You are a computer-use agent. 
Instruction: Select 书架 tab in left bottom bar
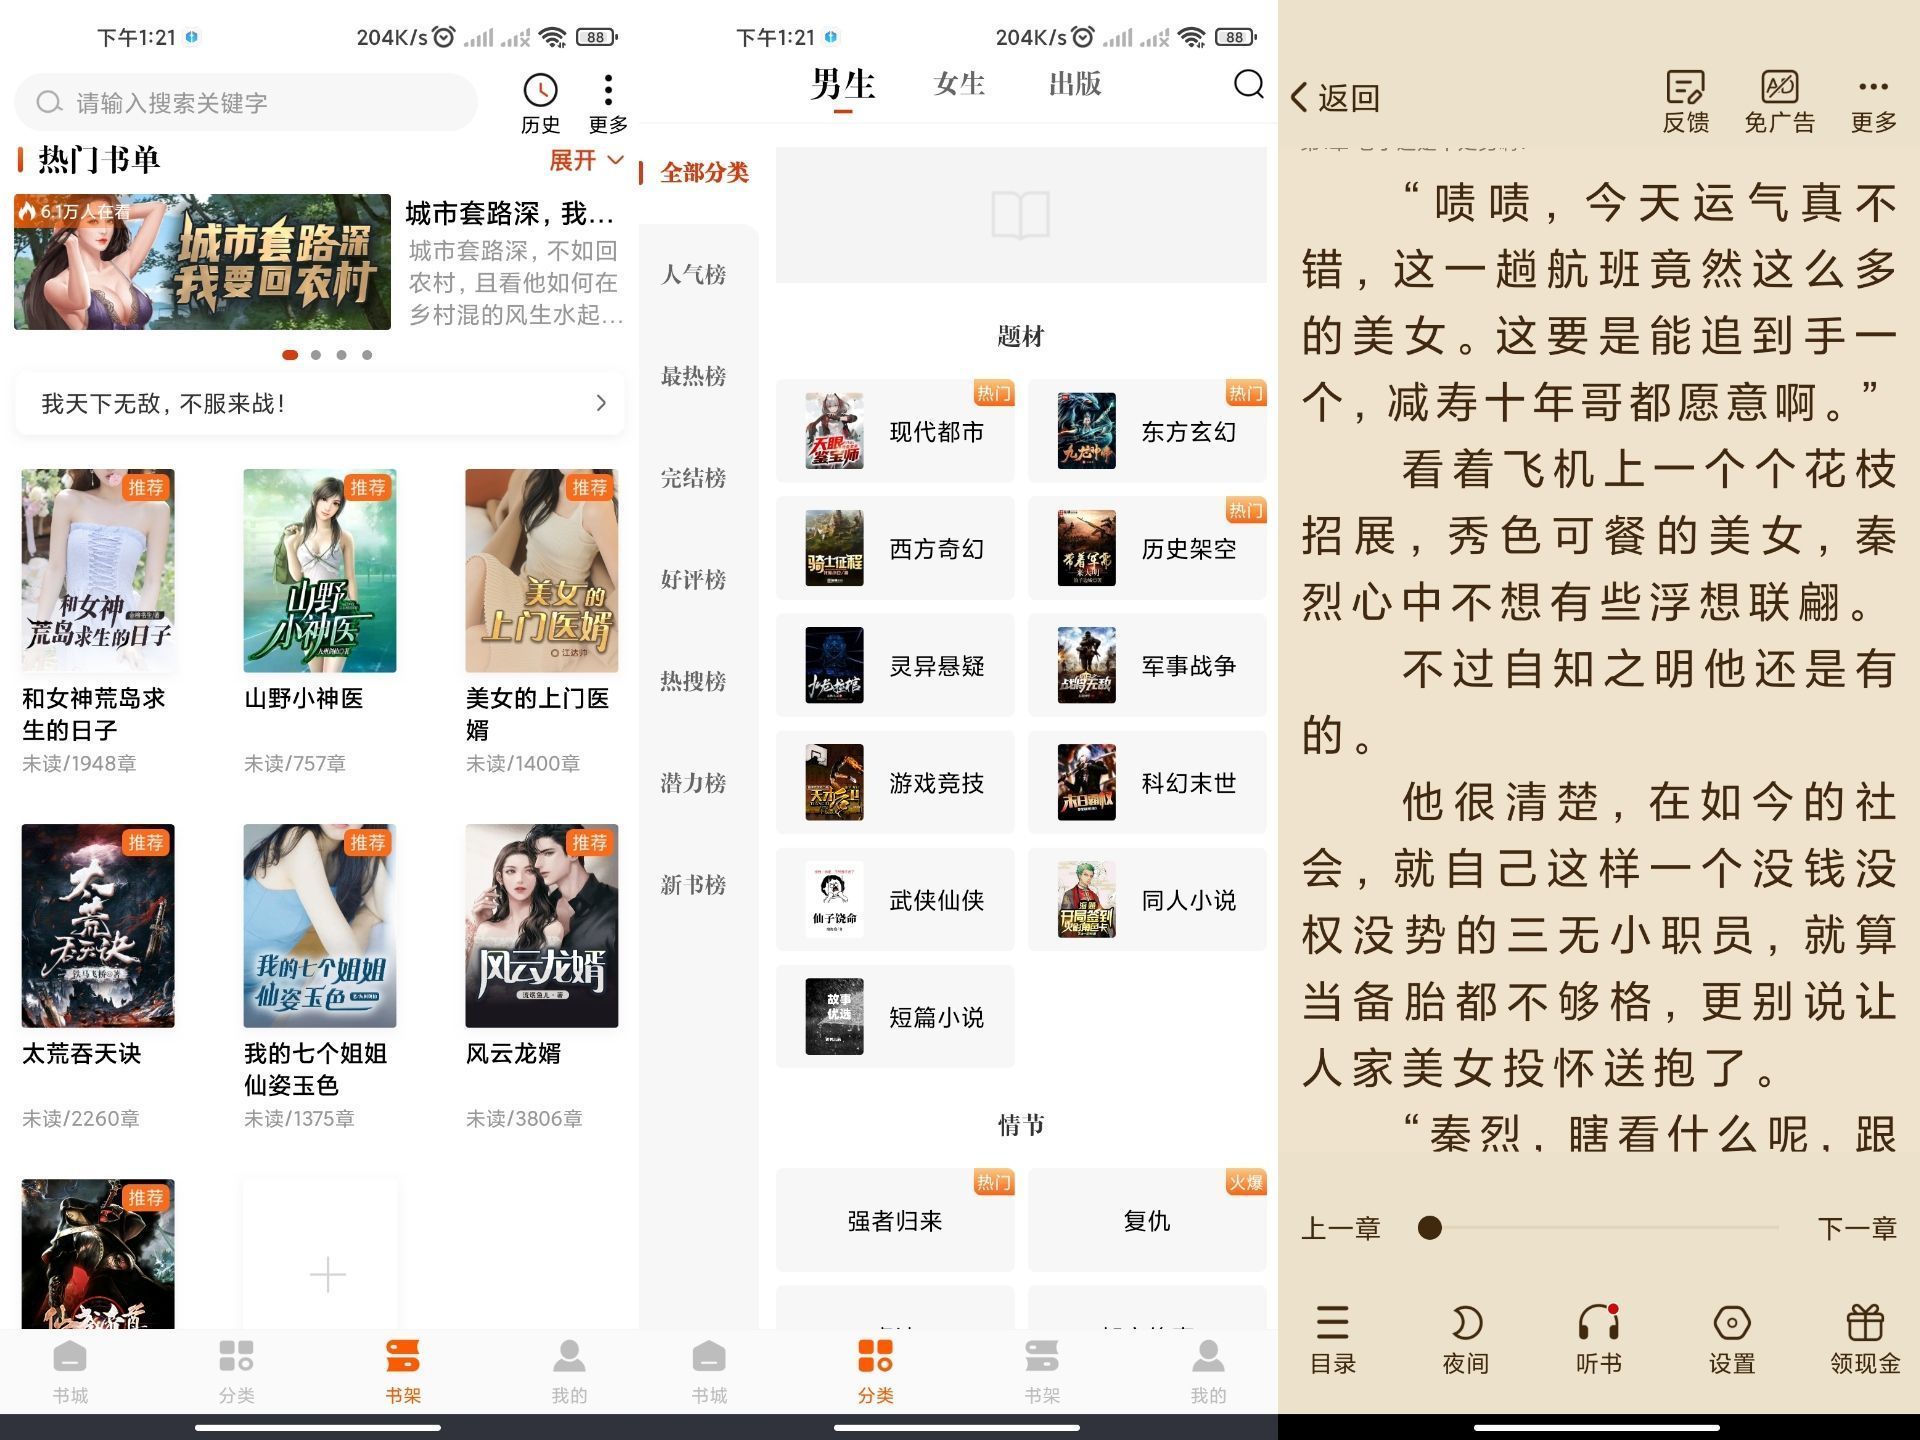(x=403, y=1372)
